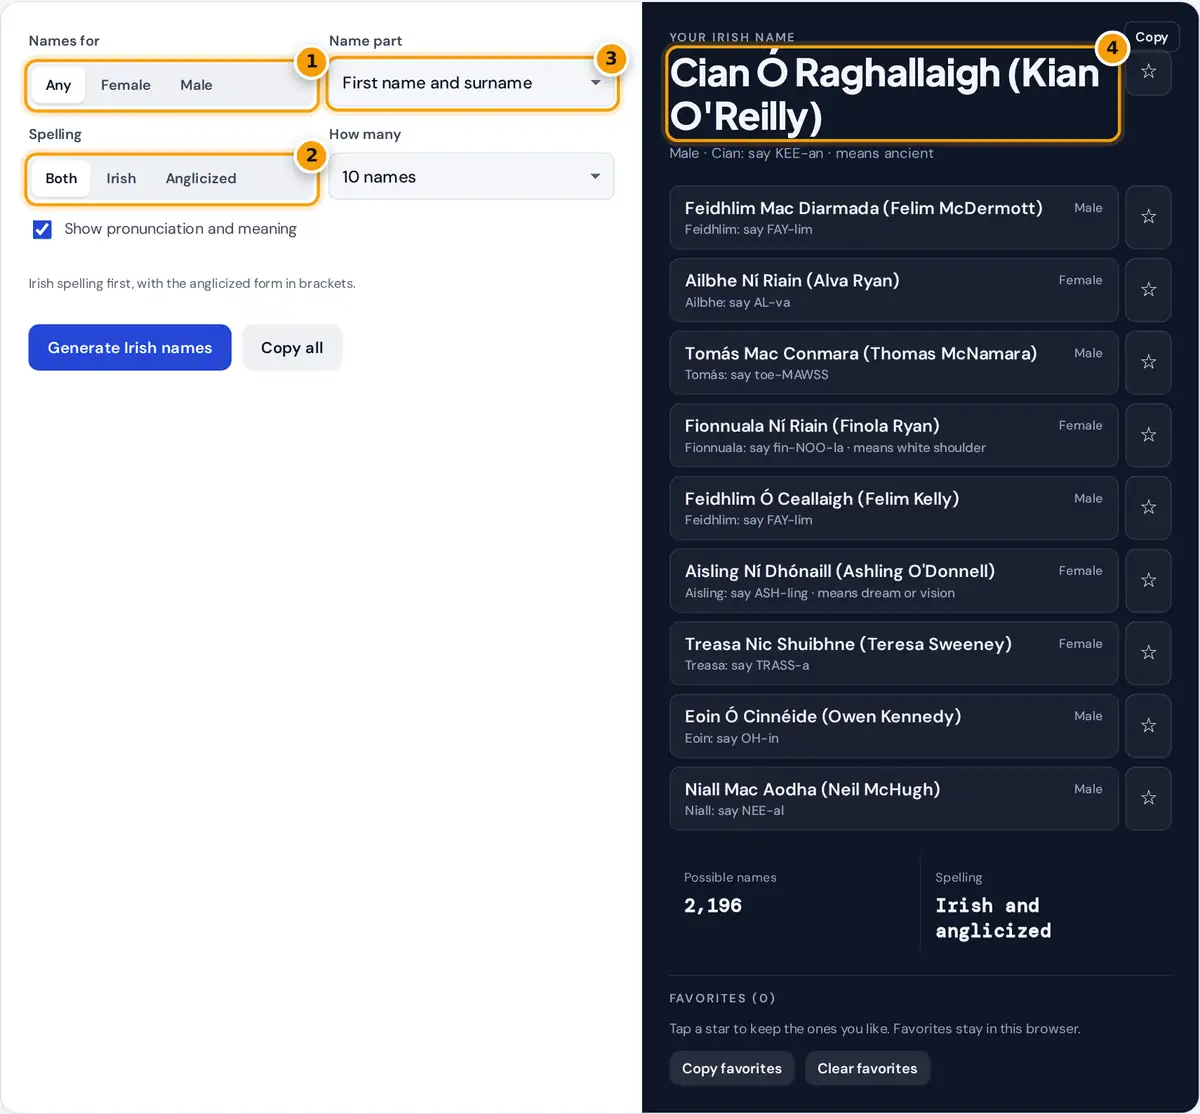
Task: Star the featured name Cian Ó Raghallaigh
Action: pos(1148,72)
